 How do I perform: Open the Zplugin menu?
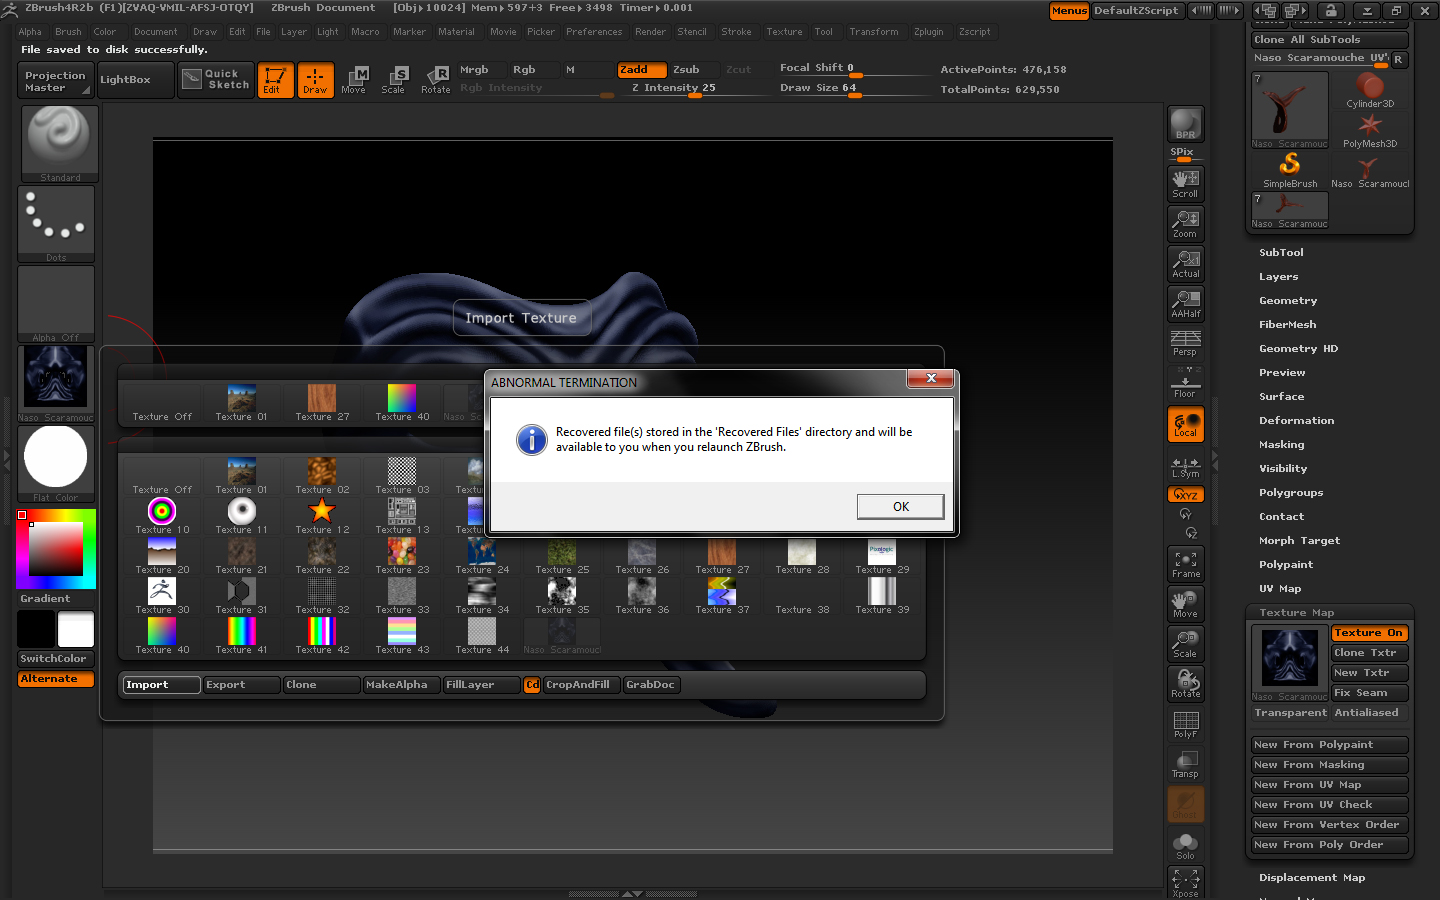pos(928,32)
